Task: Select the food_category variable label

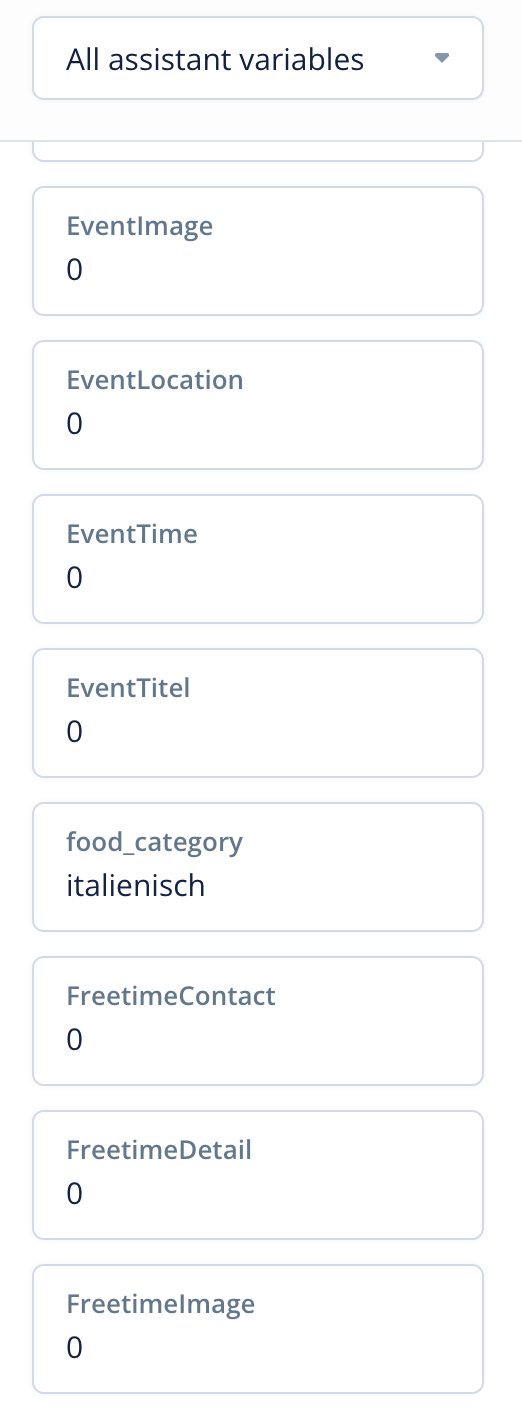Action: pyautogui.click(x=155, y=843)
